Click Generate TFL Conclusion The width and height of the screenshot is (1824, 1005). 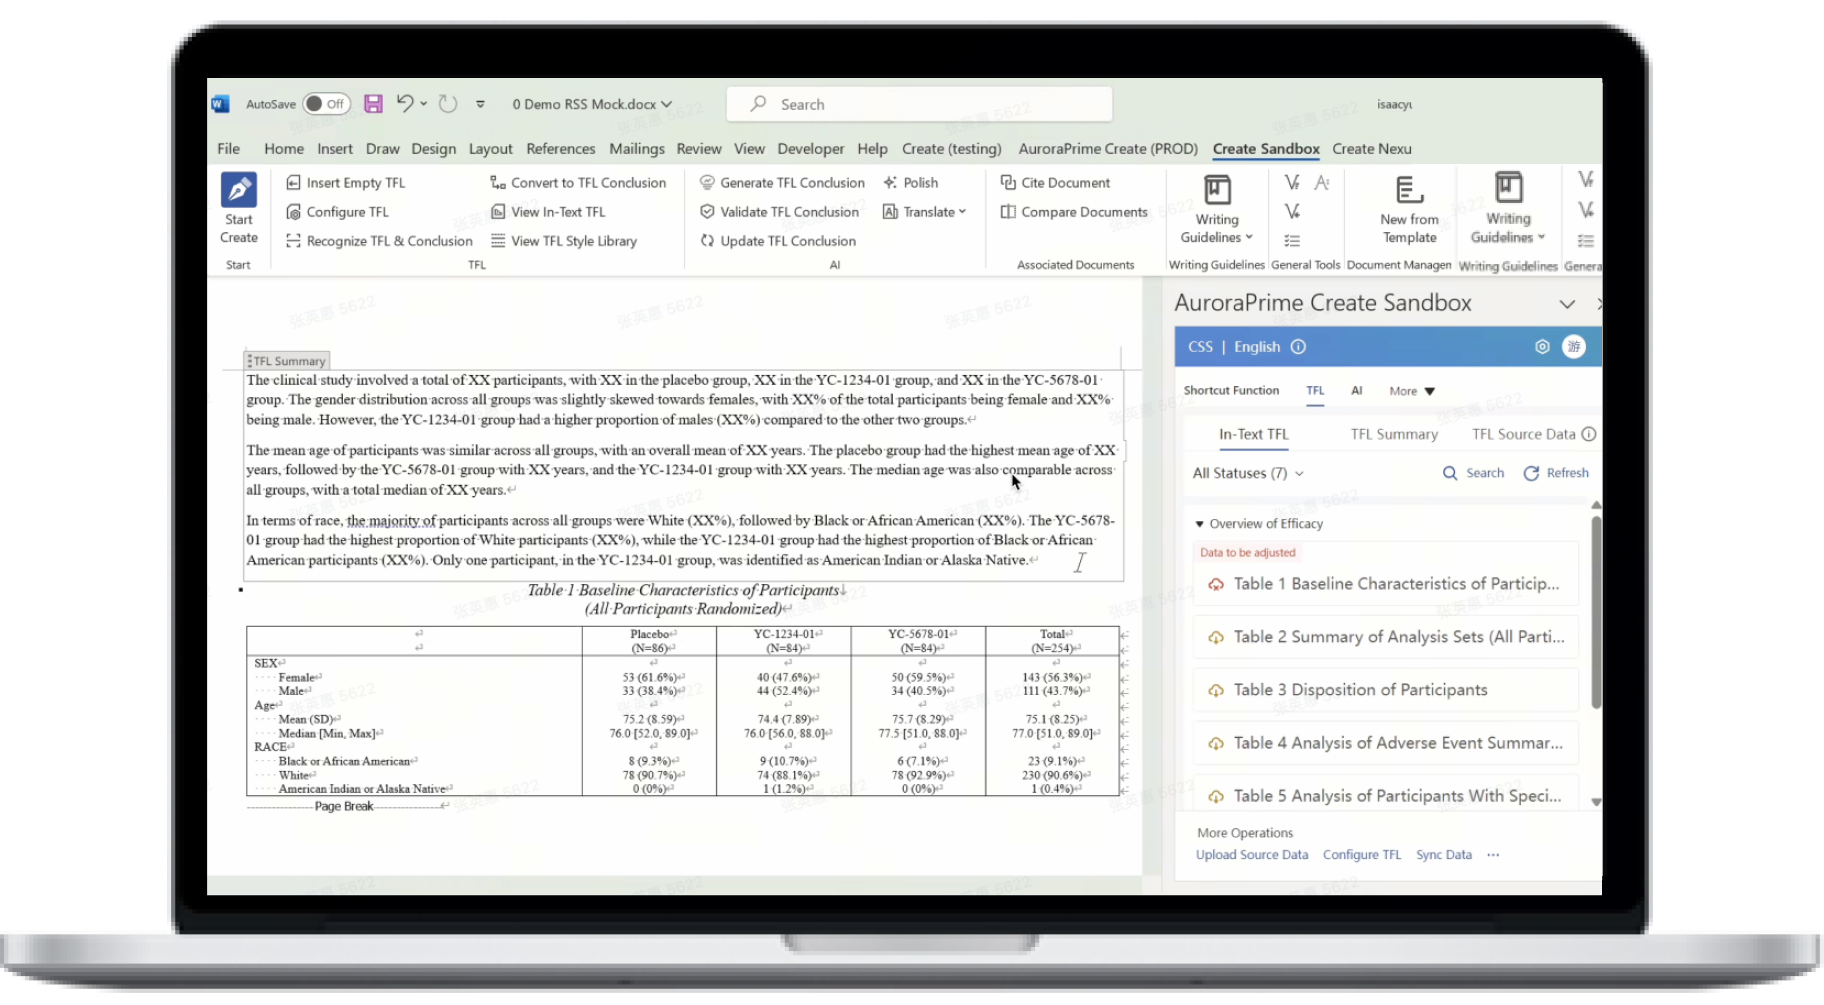click(782, 183)
